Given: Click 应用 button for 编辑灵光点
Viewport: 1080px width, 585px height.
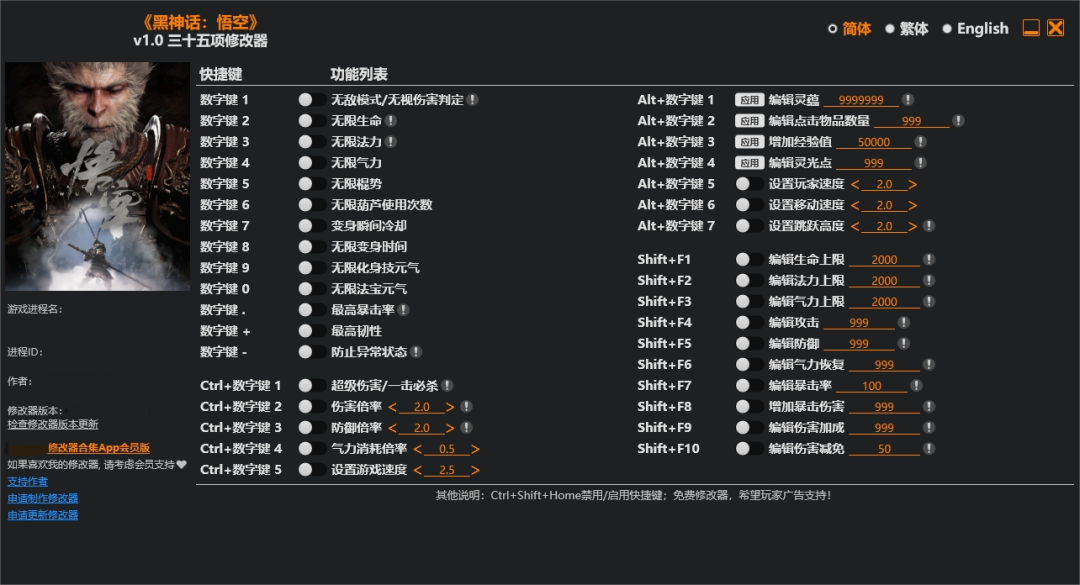Looking at the screenshot, I should tap(749, 163).
